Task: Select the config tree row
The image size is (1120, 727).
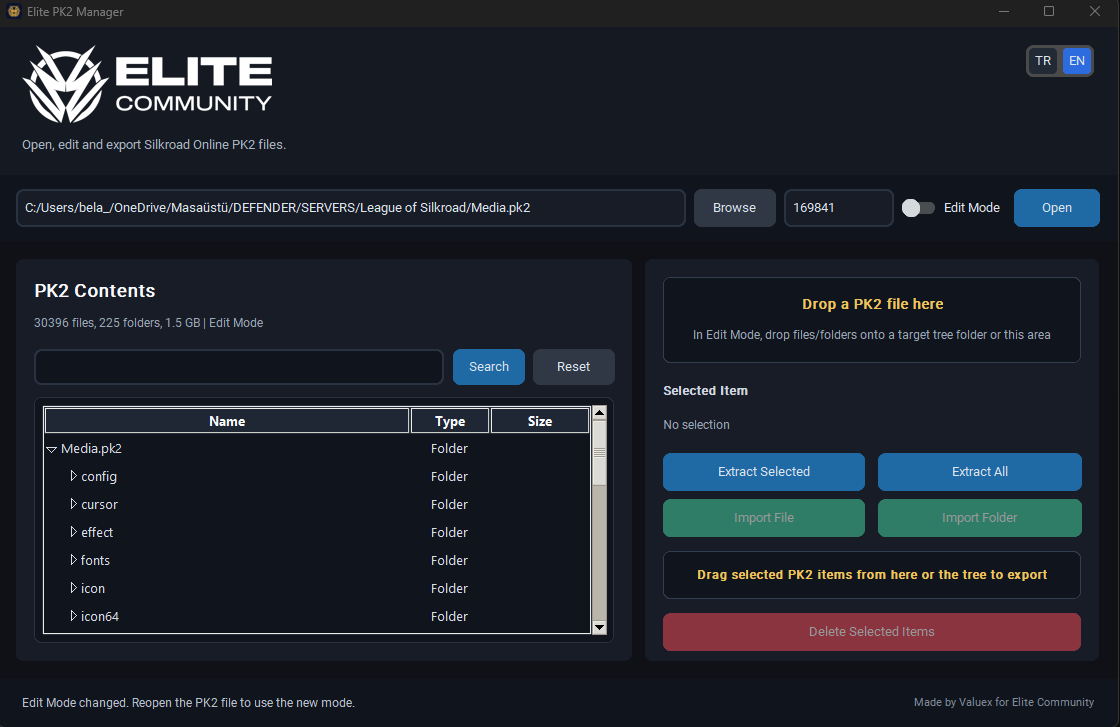Action: pyautogui.click(x=316, y=476)
